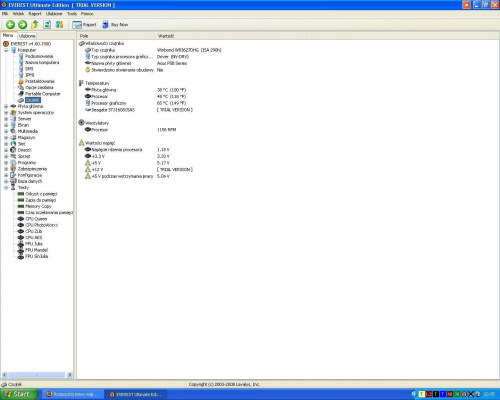Click the Programy icon in tree
The image size is (500, 400).
click(x=13, y=163)
